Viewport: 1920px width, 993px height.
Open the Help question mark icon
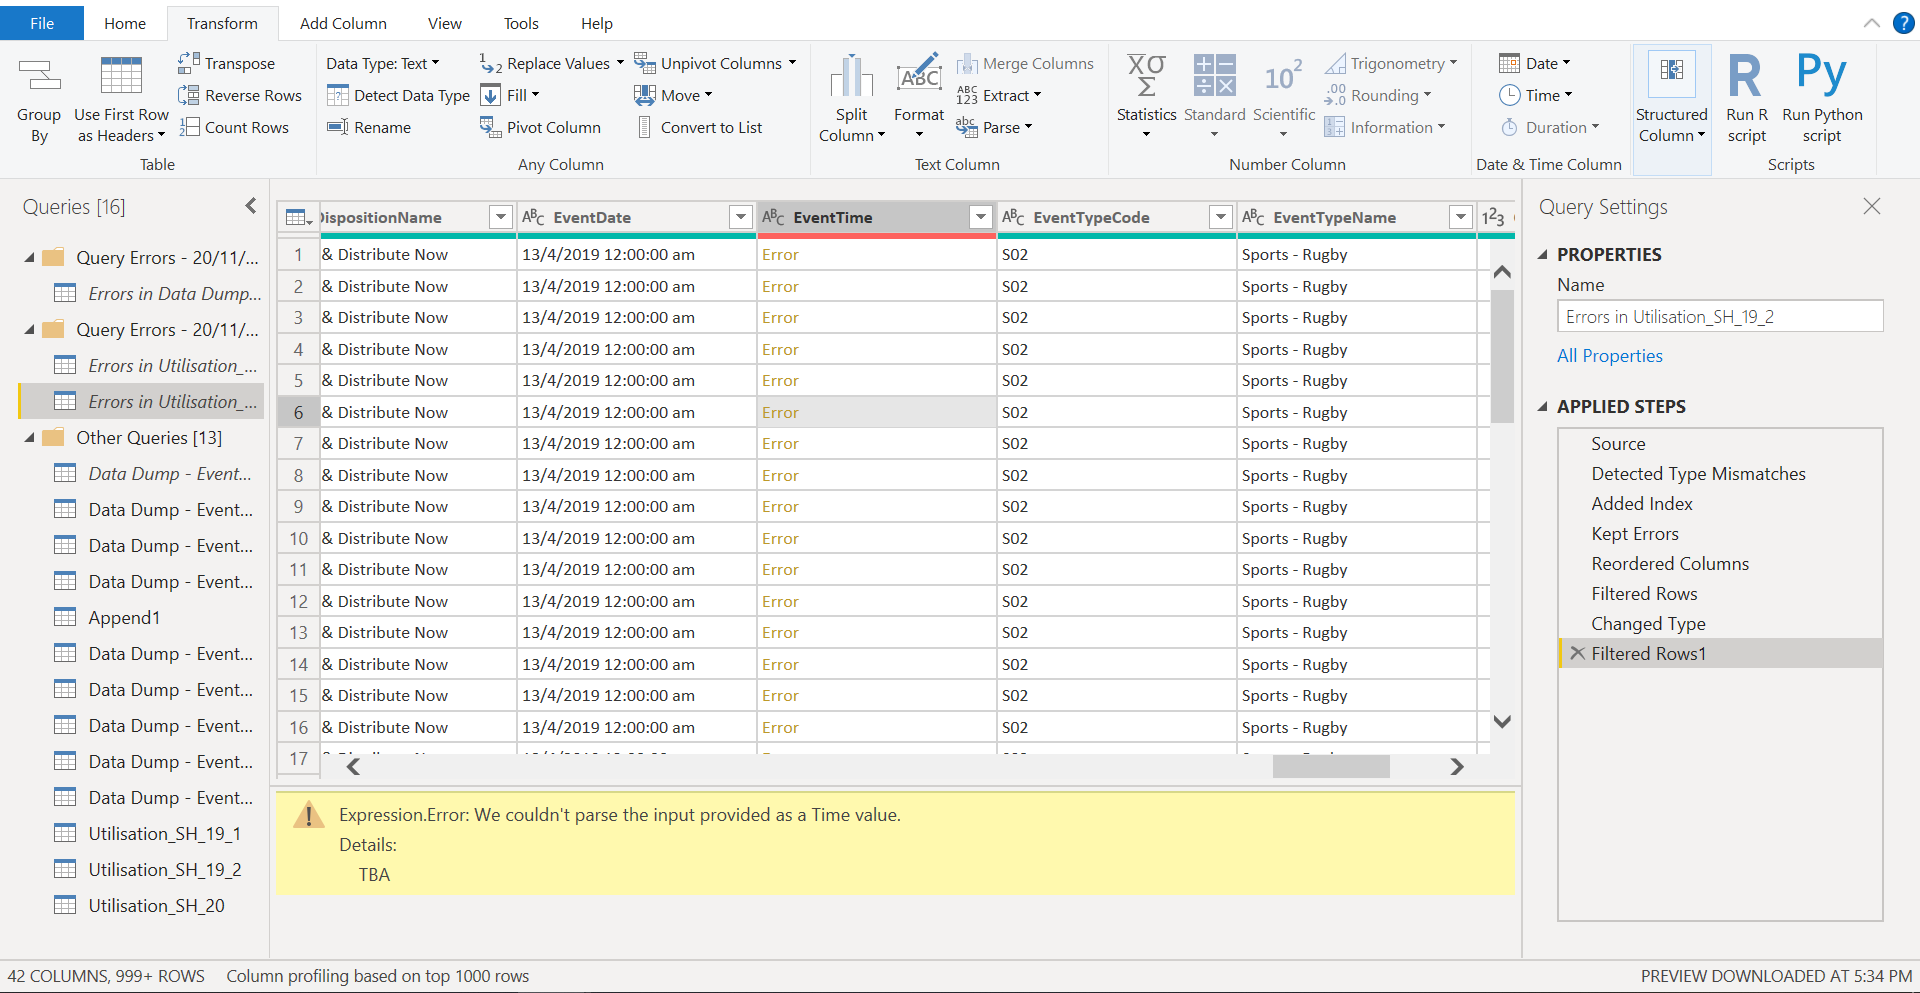(x=1903, y=23)
